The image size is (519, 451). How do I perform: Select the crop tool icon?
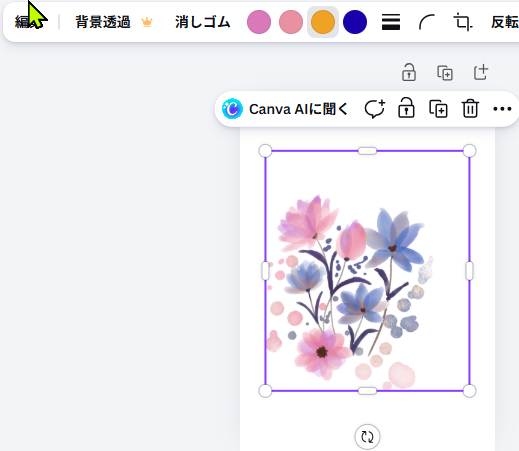[463, 22]
